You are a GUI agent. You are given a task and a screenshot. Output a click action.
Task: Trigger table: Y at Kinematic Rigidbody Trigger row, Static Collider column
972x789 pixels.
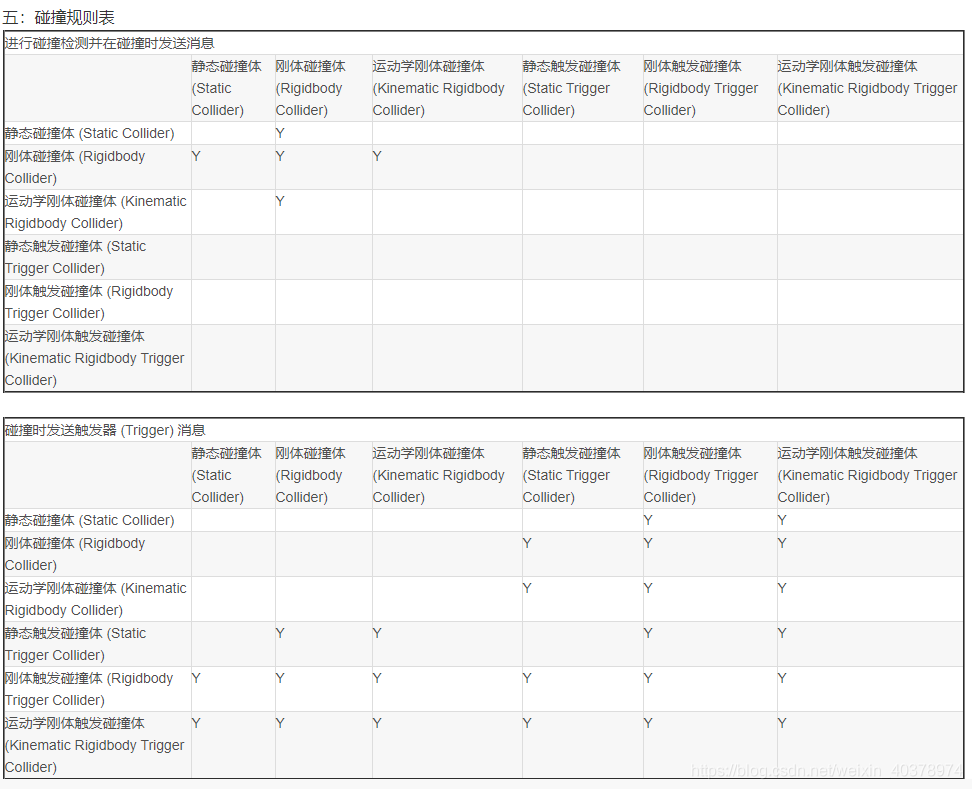(196, 723)
